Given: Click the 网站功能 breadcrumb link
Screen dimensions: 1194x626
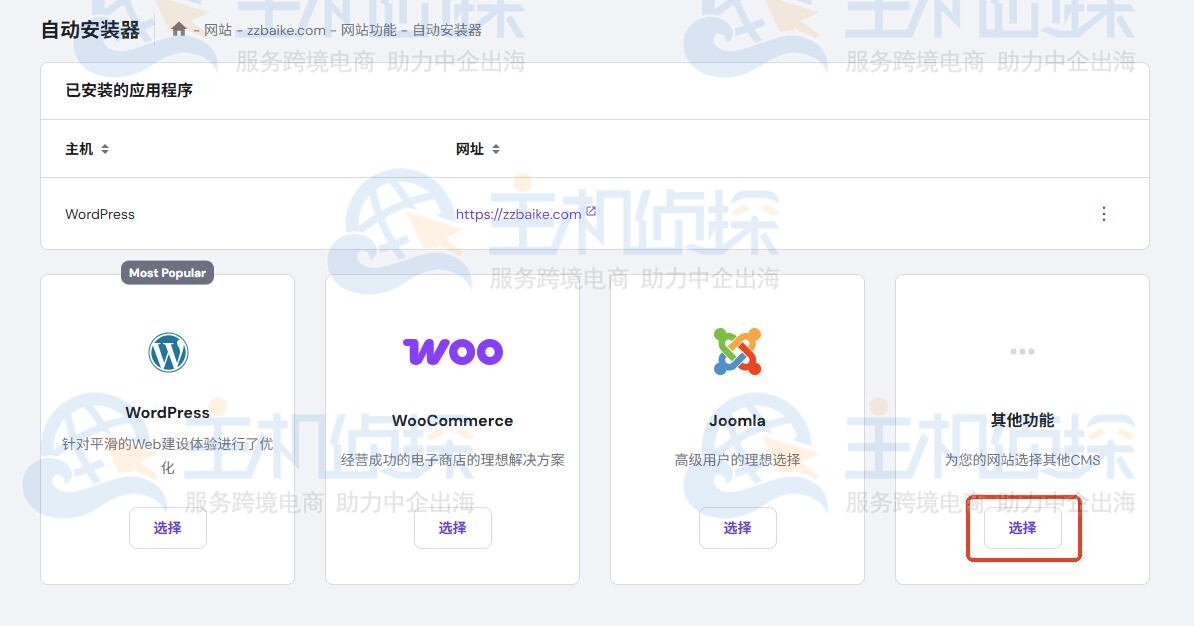Looking at the screenshot, I should pyautogui.click(x=367, y=30).
